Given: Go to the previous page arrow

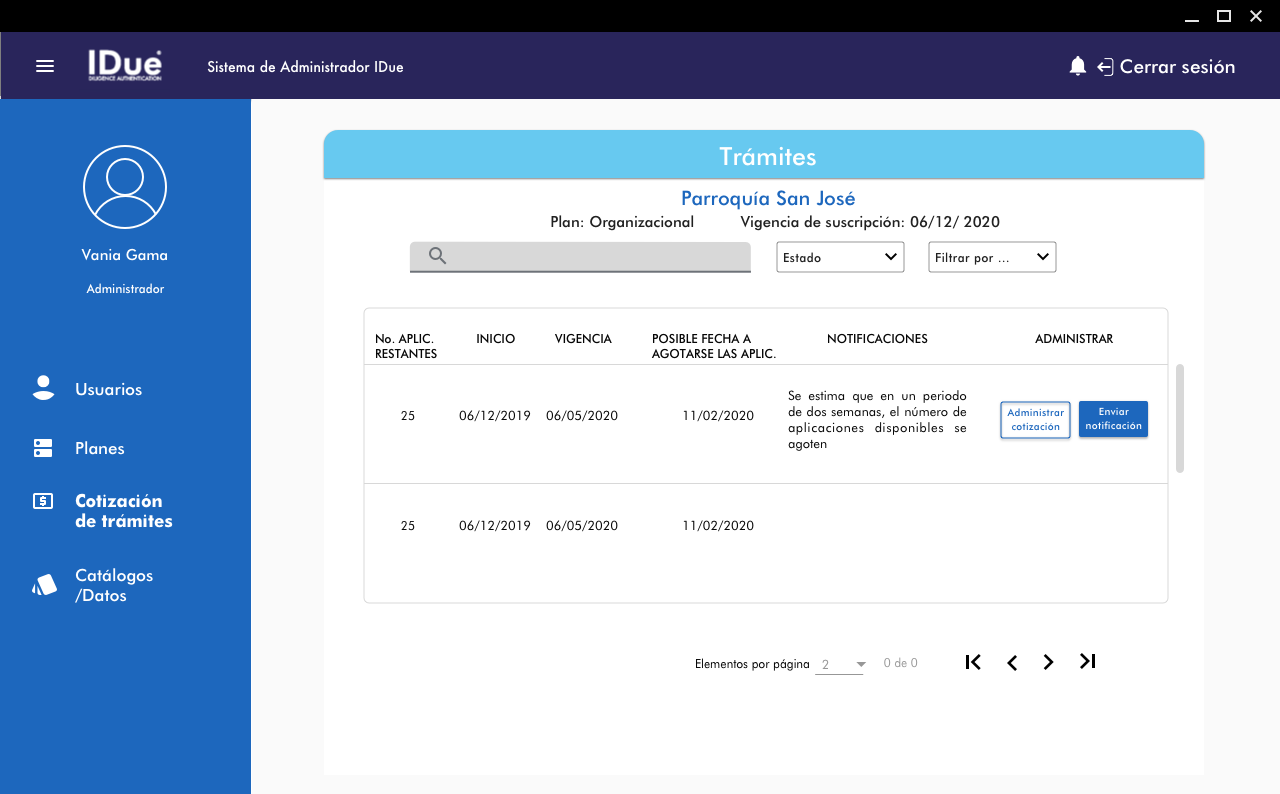Looking at the screenshot, I should tap(1012, 663).
